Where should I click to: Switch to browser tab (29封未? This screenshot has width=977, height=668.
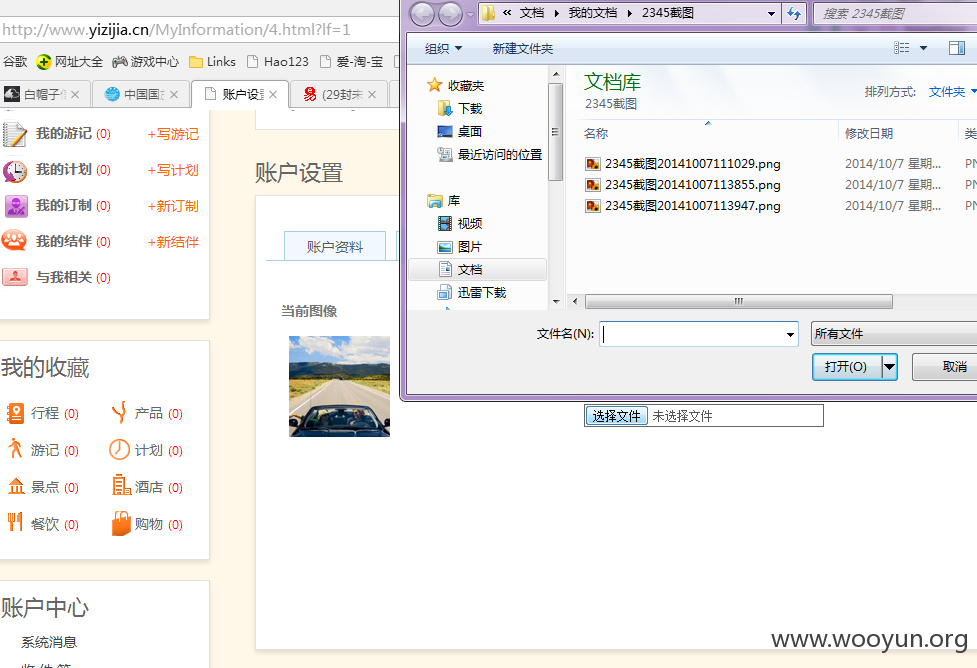pos(340,94)
